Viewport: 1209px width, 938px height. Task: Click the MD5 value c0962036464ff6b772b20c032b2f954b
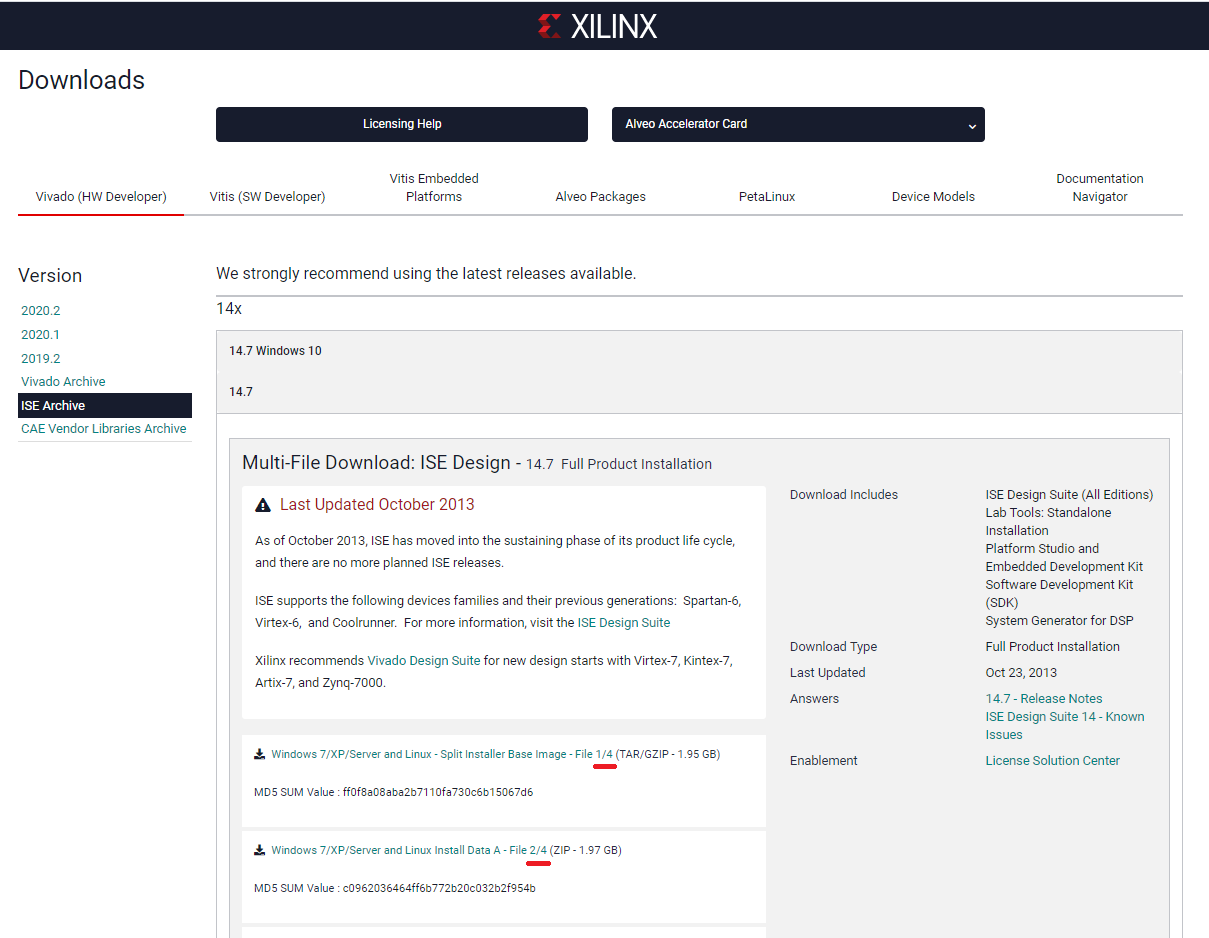(439, 888)
